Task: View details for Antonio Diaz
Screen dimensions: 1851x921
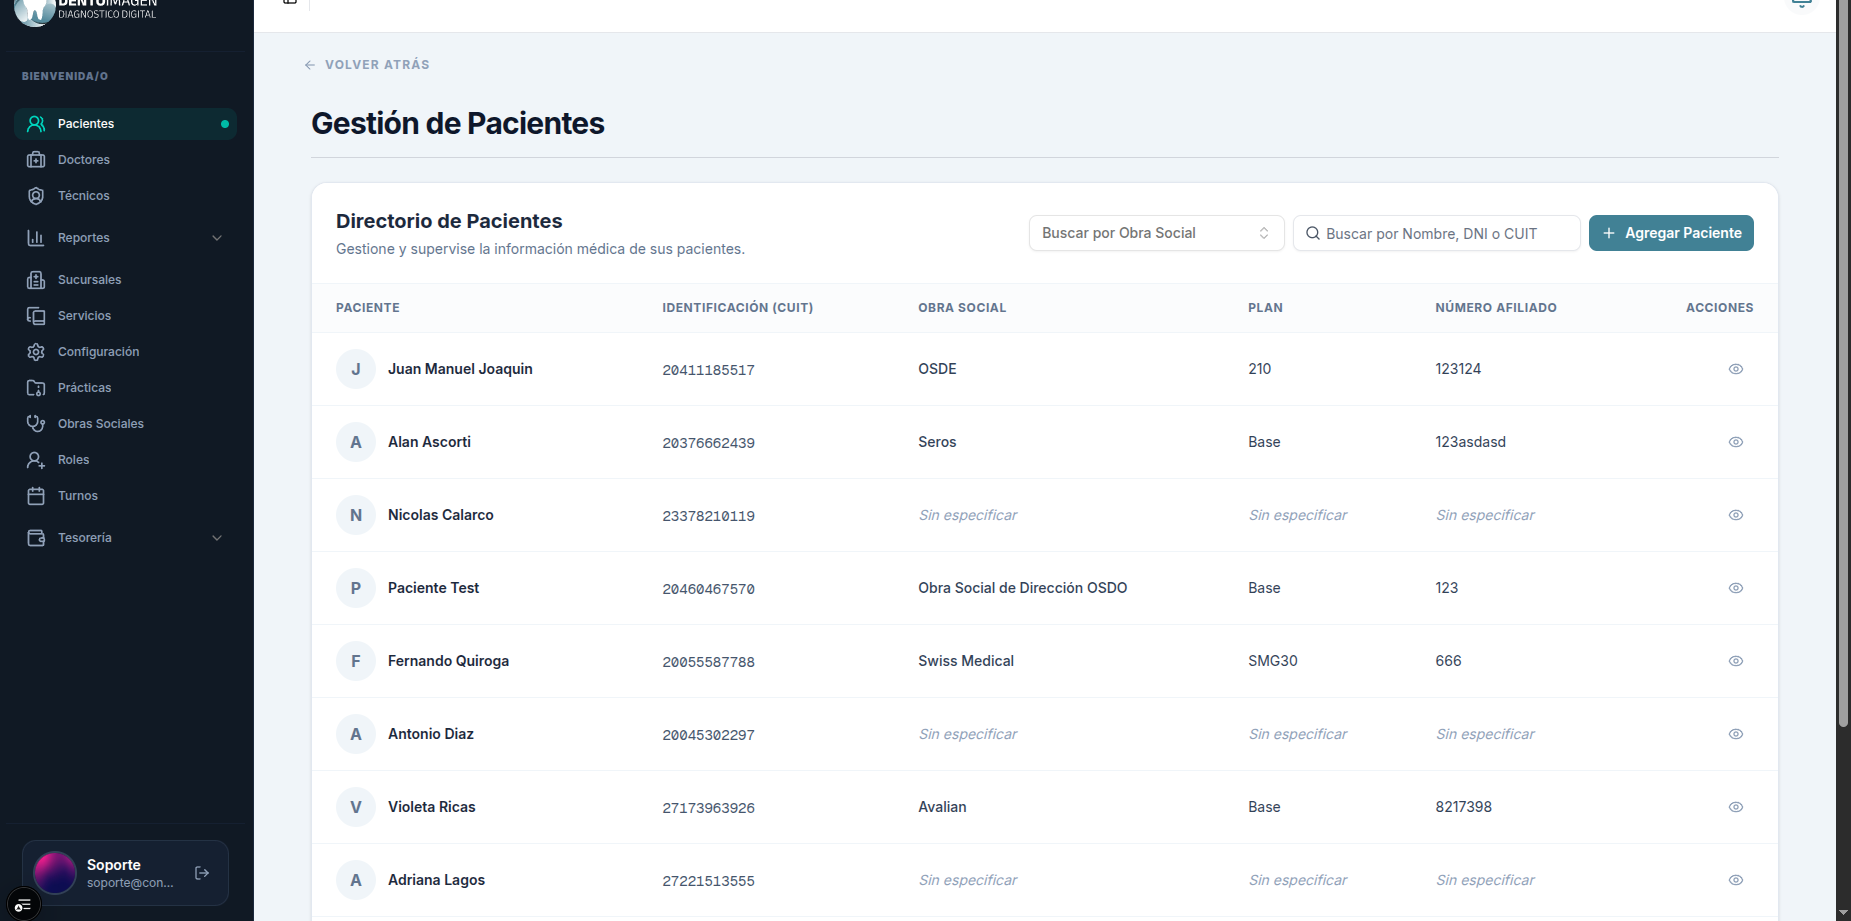Action: click(x=1736, y=734)
